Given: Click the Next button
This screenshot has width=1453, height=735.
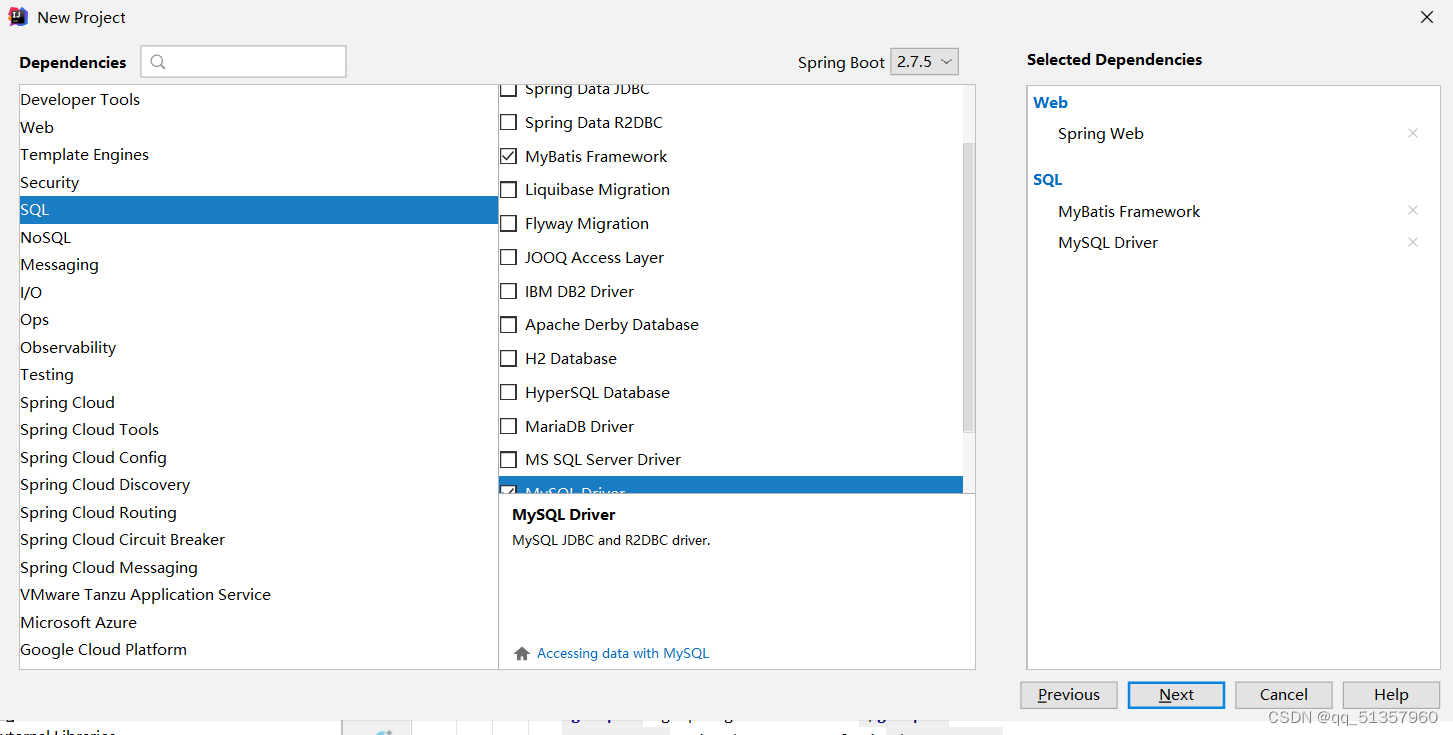Looking at the screenshot, I should coord(1176,695).
